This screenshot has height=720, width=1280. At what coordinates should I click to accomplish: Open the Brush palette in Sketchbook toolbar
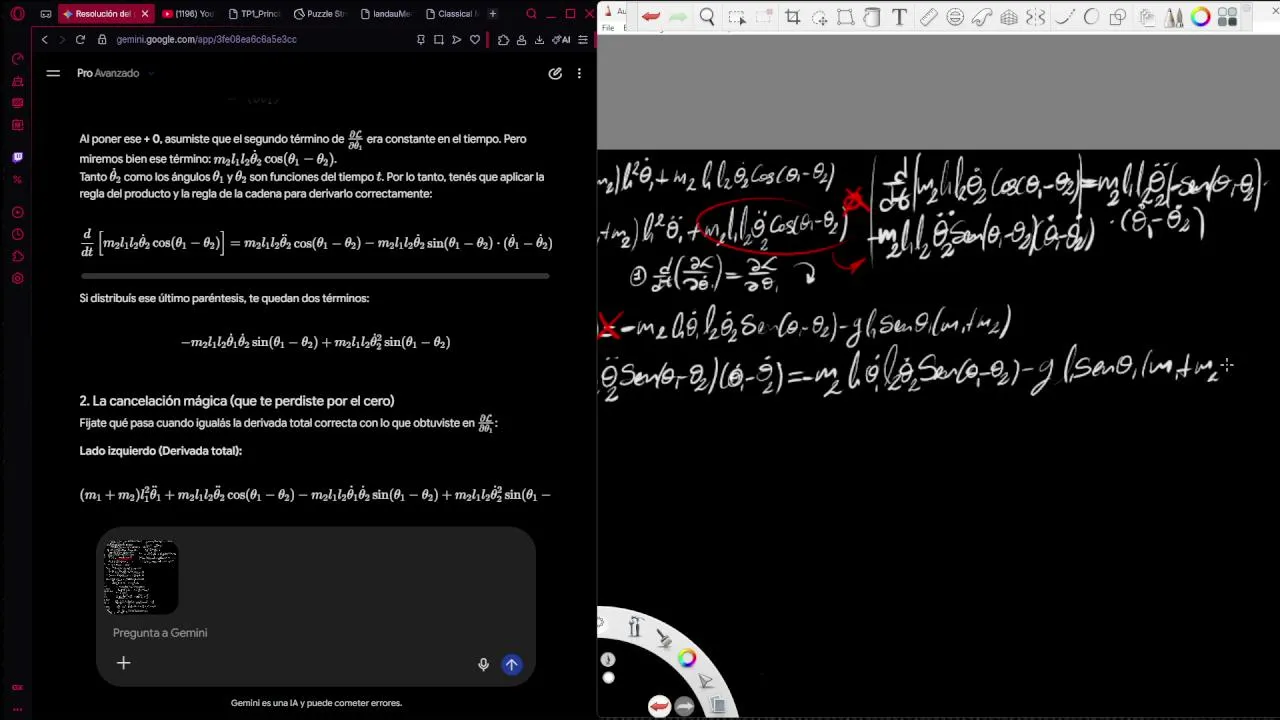coord(1173,17)
